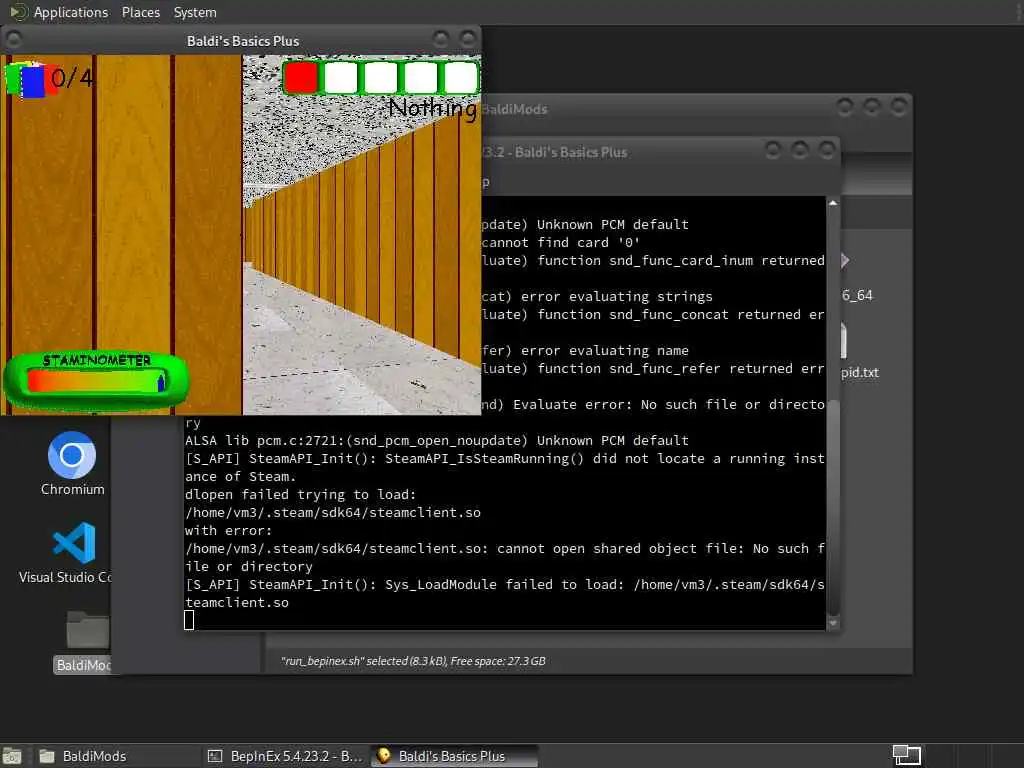Click the show desktop icon in taskbar
The width and height of the screenshot is (1024, 768).
click(12, 757)
